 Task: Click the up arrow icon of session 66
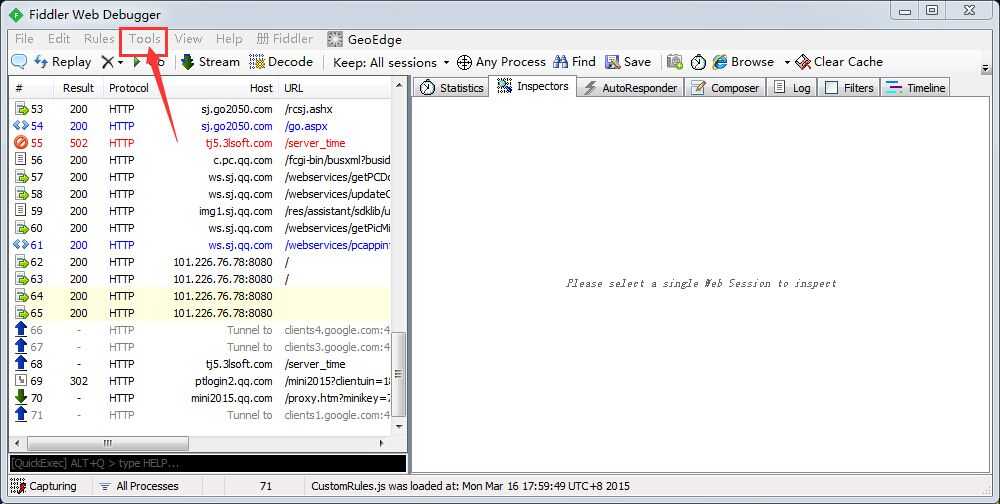click(20, 329)
